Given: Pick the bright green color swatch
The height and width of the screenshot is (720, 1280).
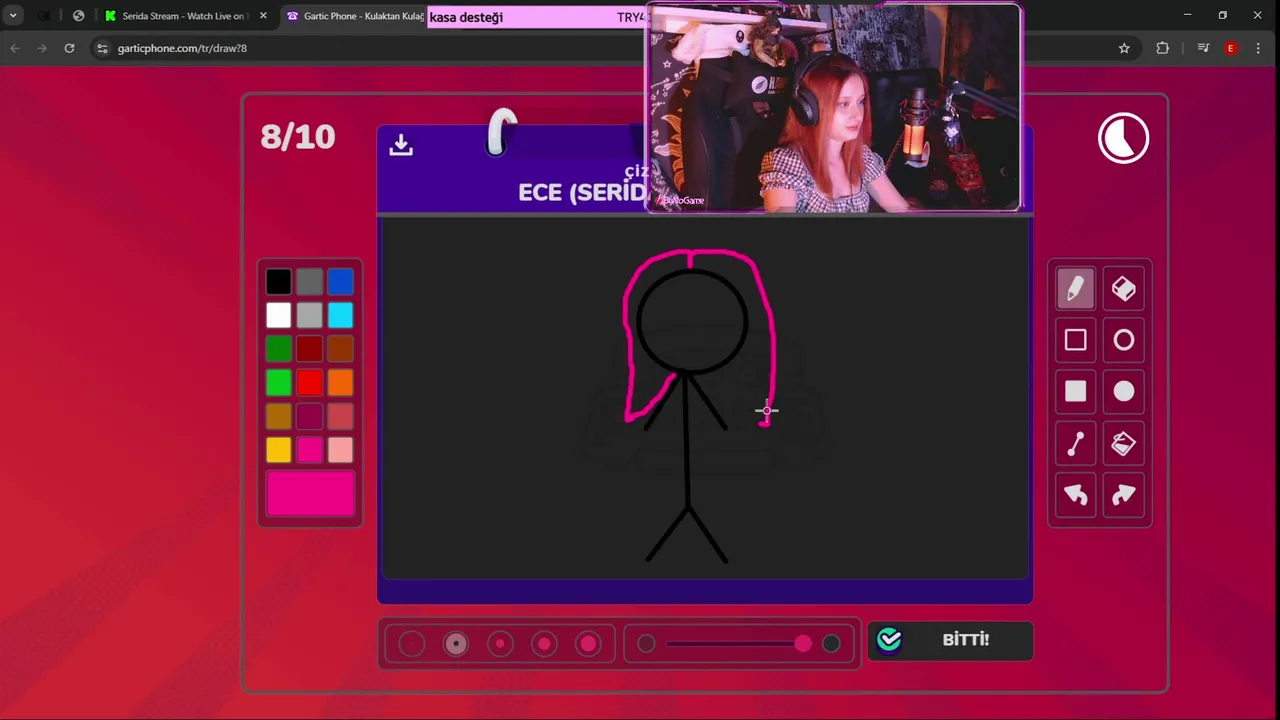Looking at the screenshot, I should [279, 383].
